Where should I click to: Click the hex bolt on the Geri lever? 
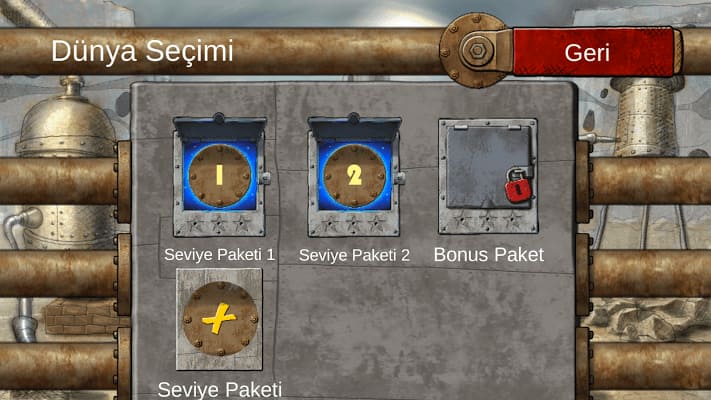click(477, 50)
